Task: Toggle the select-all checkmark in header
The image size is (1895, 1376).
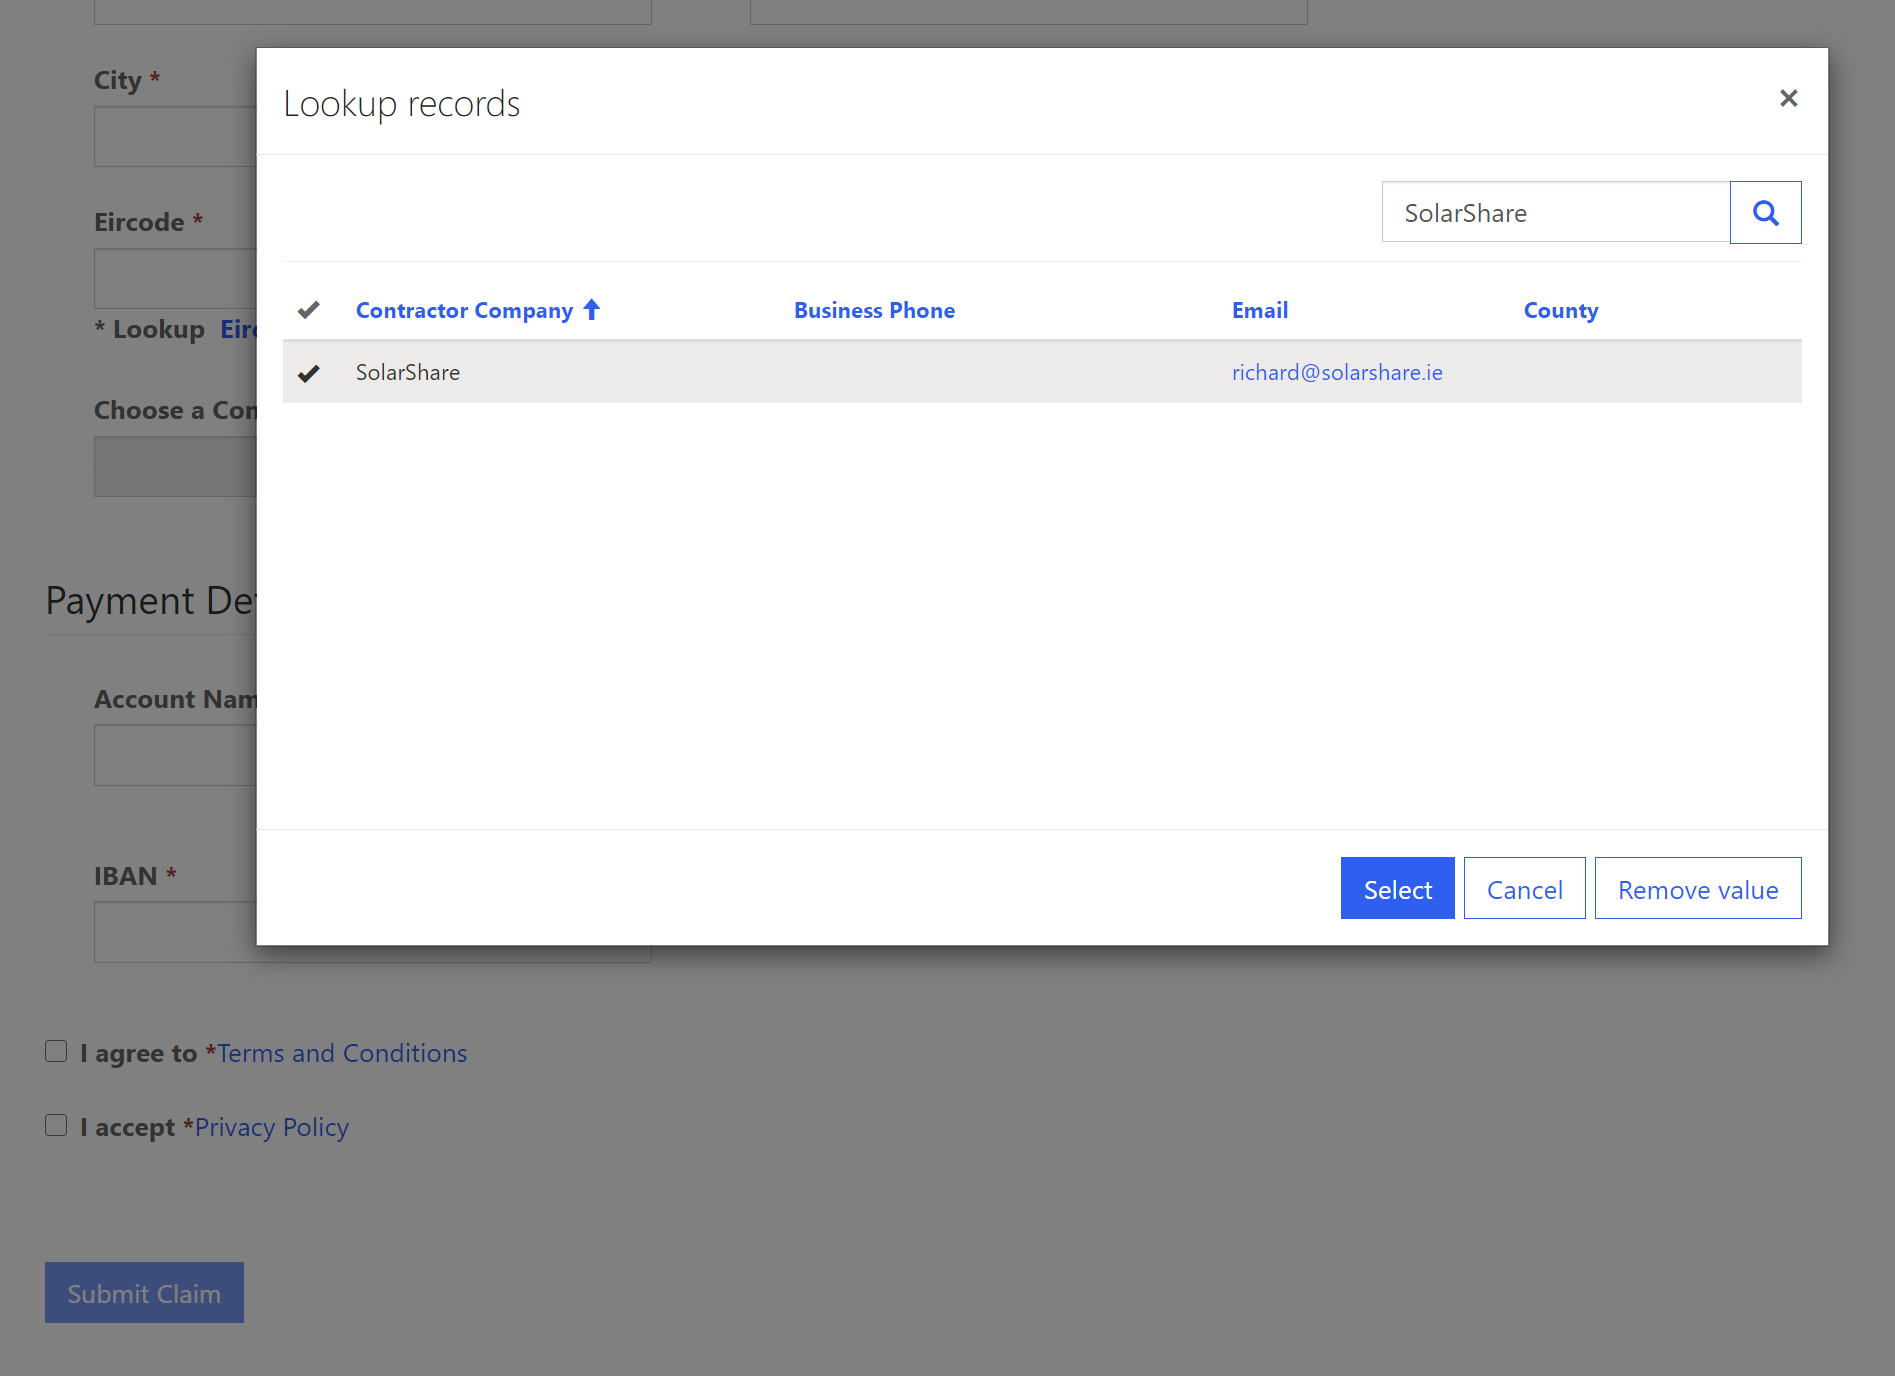Action: (309, 310)
